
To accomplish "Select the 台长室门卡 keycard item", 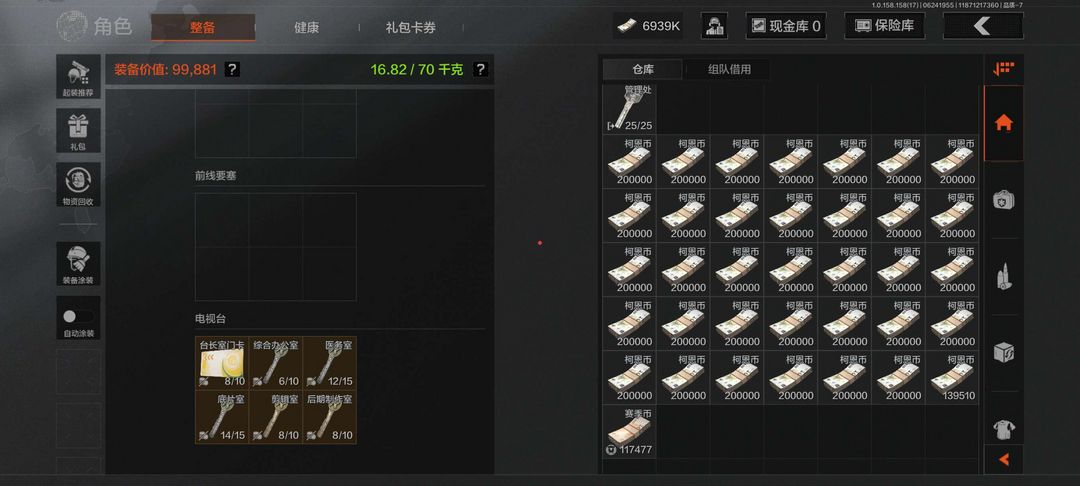I will [222, 363].
